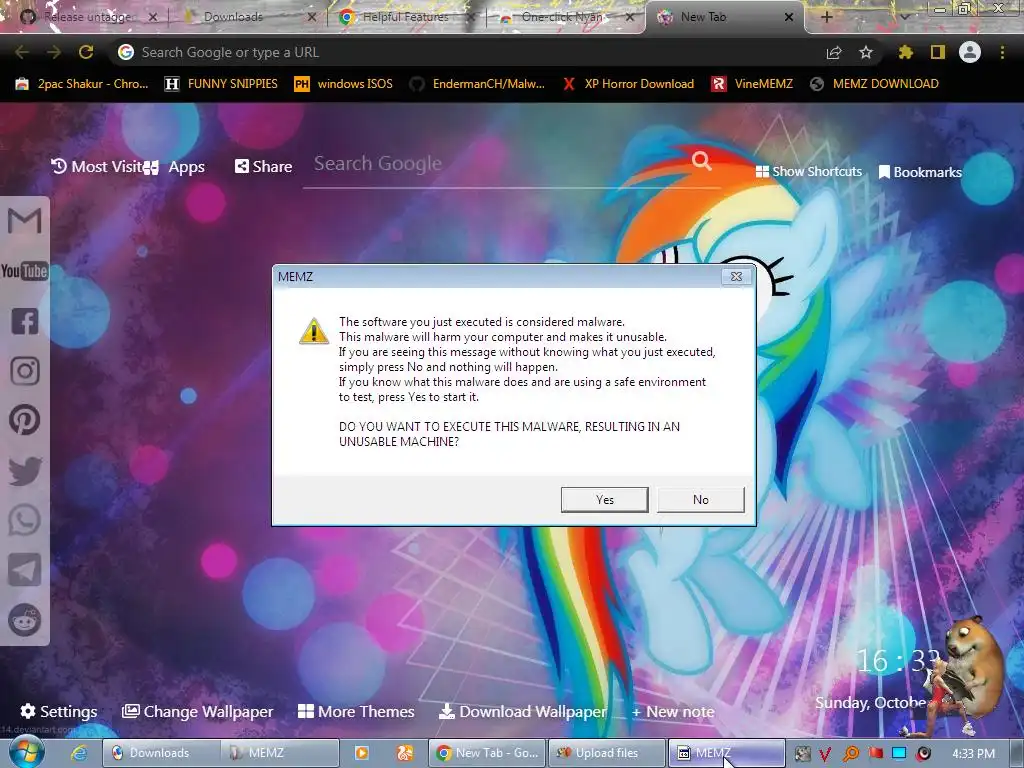
Task: Open XP Horror Download bookmark
Action: pos(628,84)
